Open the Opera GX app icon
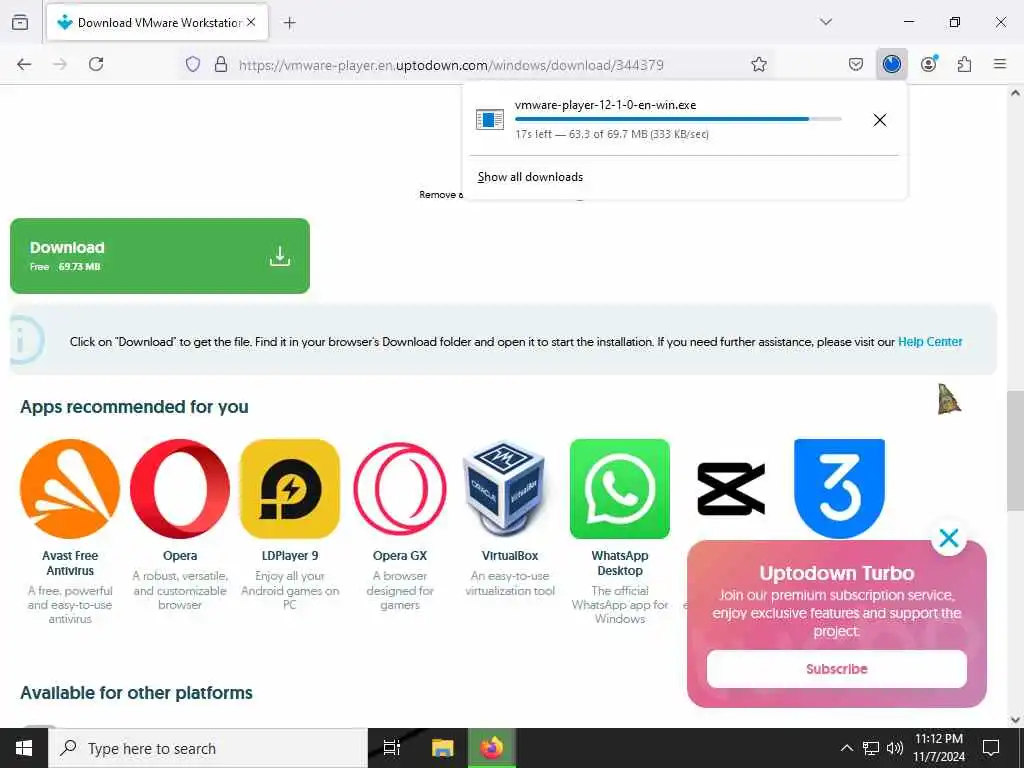 click(400, 488)
